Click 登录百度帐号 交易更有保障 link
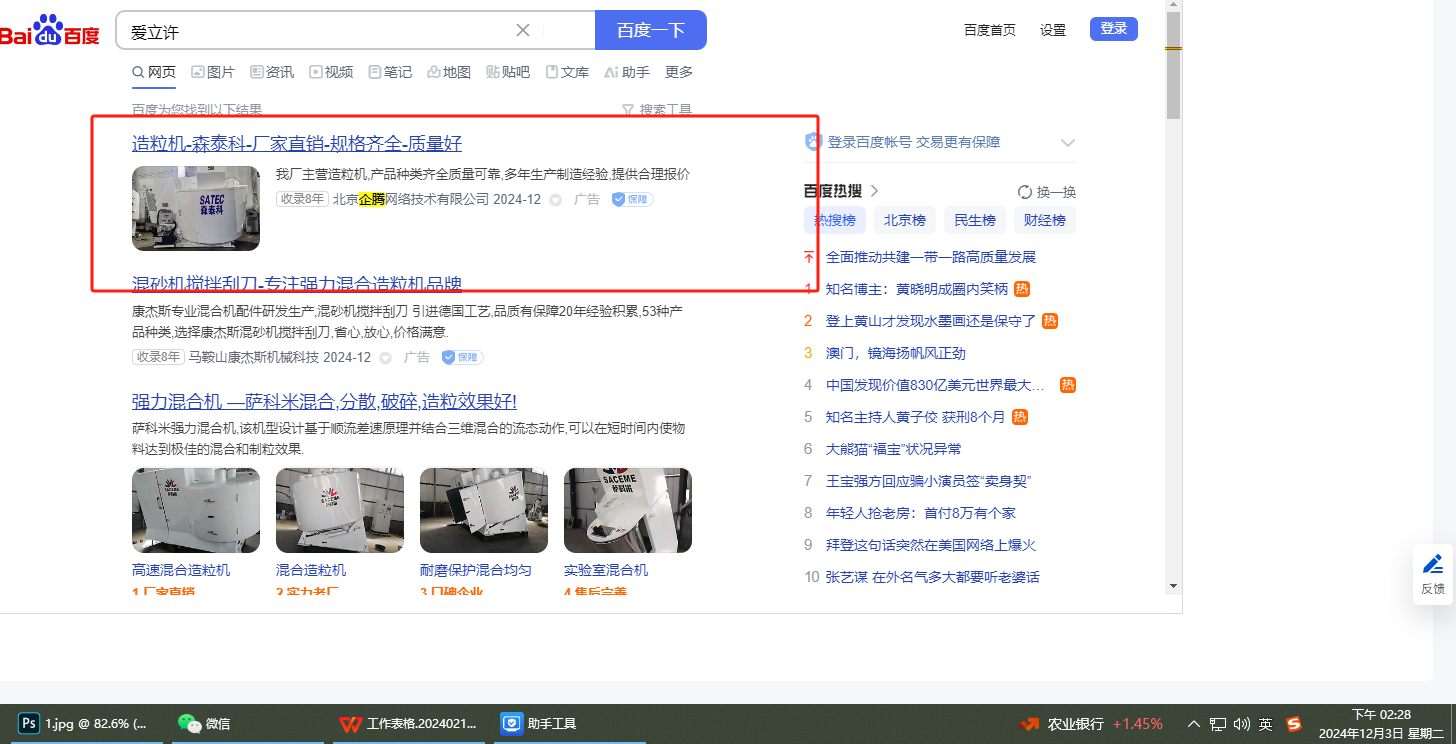This screenshot has height=744, width=1456. click(x=914, y=142)
